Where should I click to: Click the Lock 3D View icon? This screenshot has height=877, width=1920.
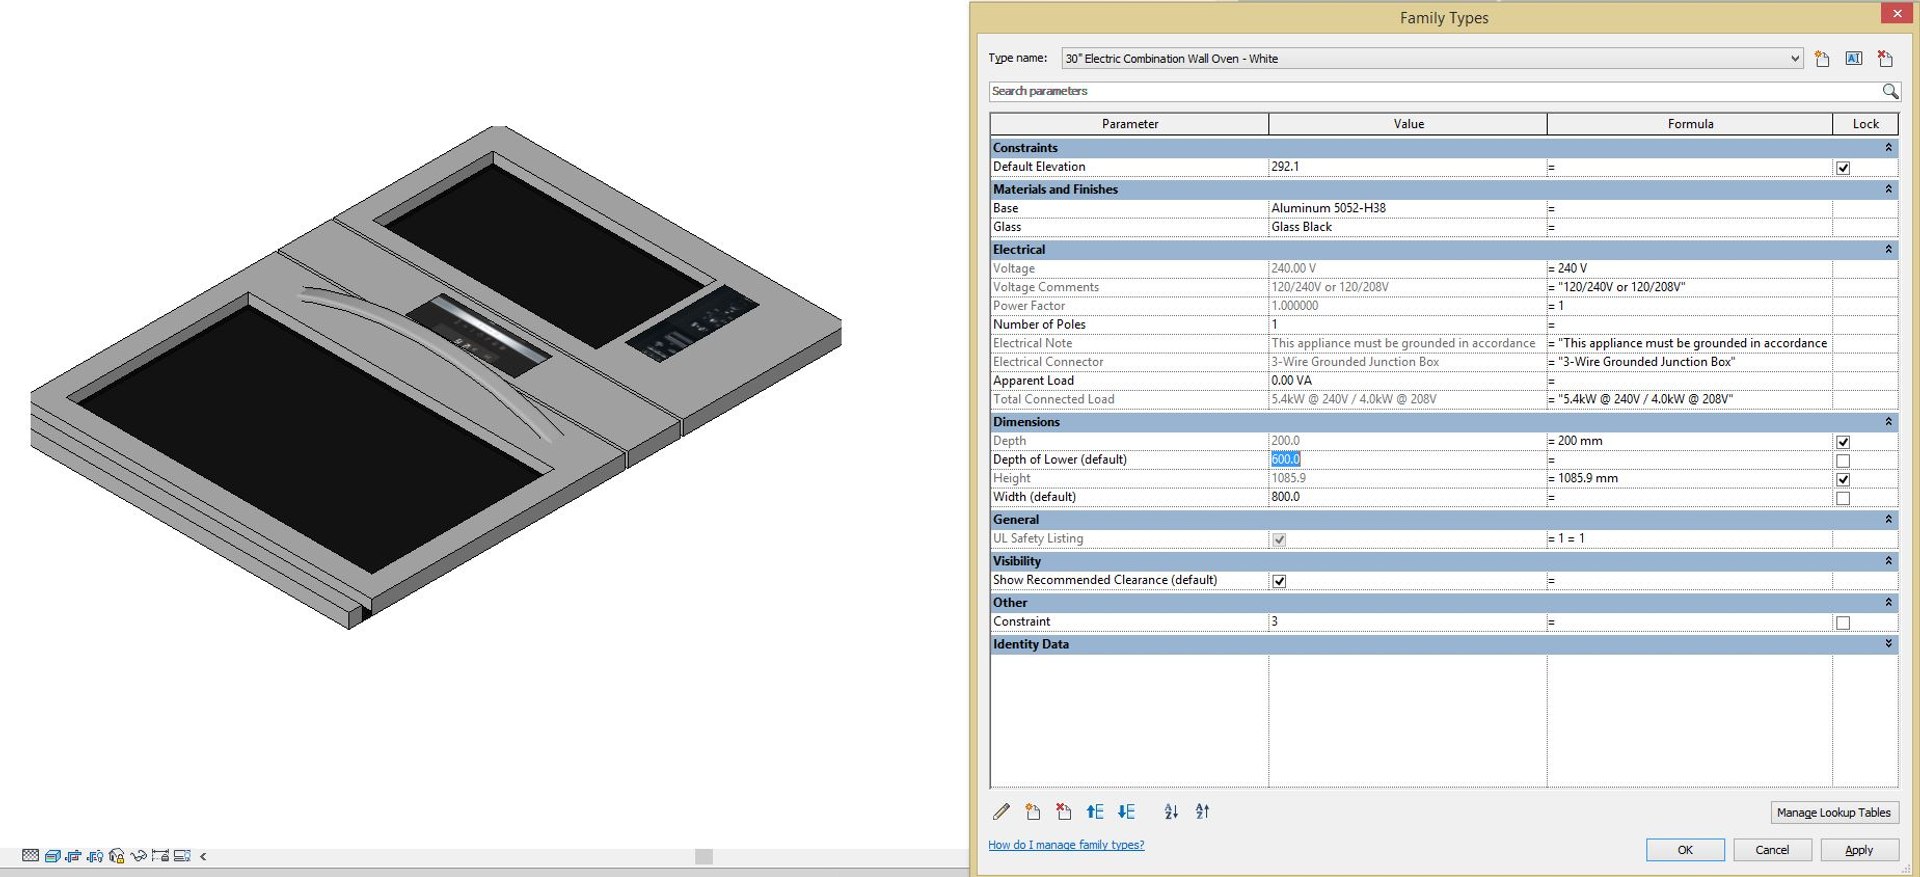click(117, 856)
